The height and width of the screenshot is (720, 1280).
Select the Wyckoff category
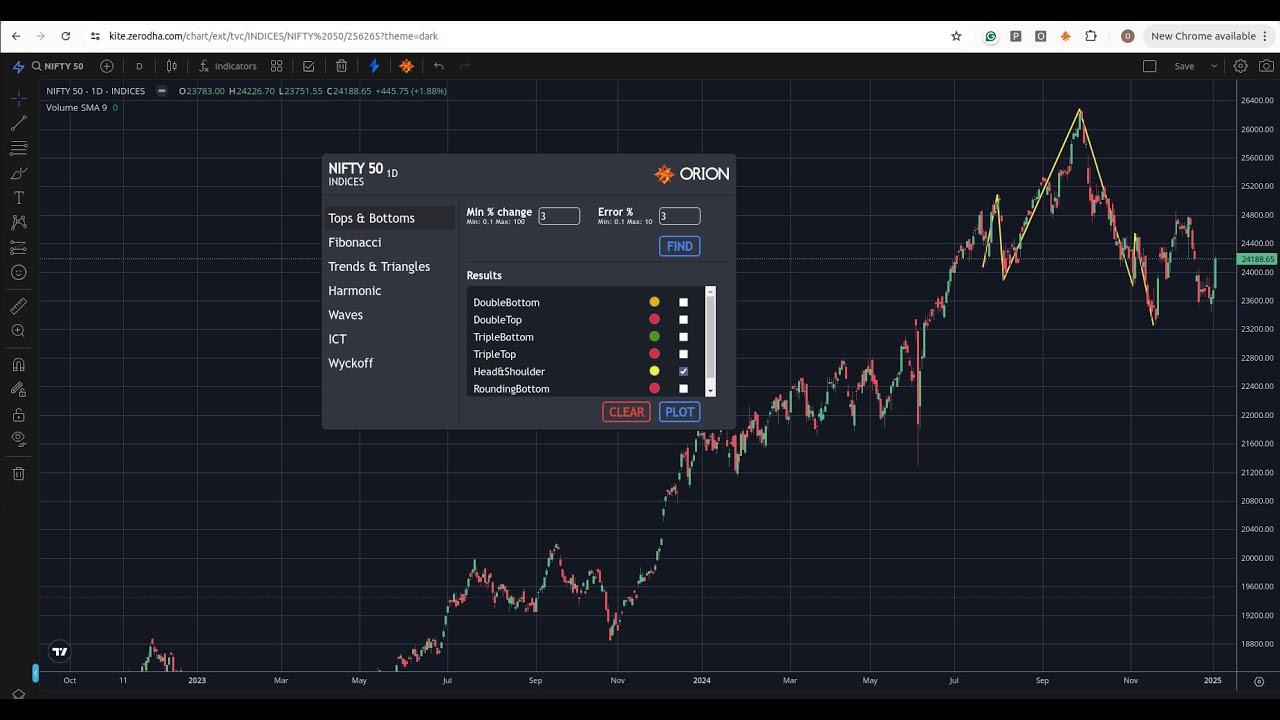(x=389, y=363)
